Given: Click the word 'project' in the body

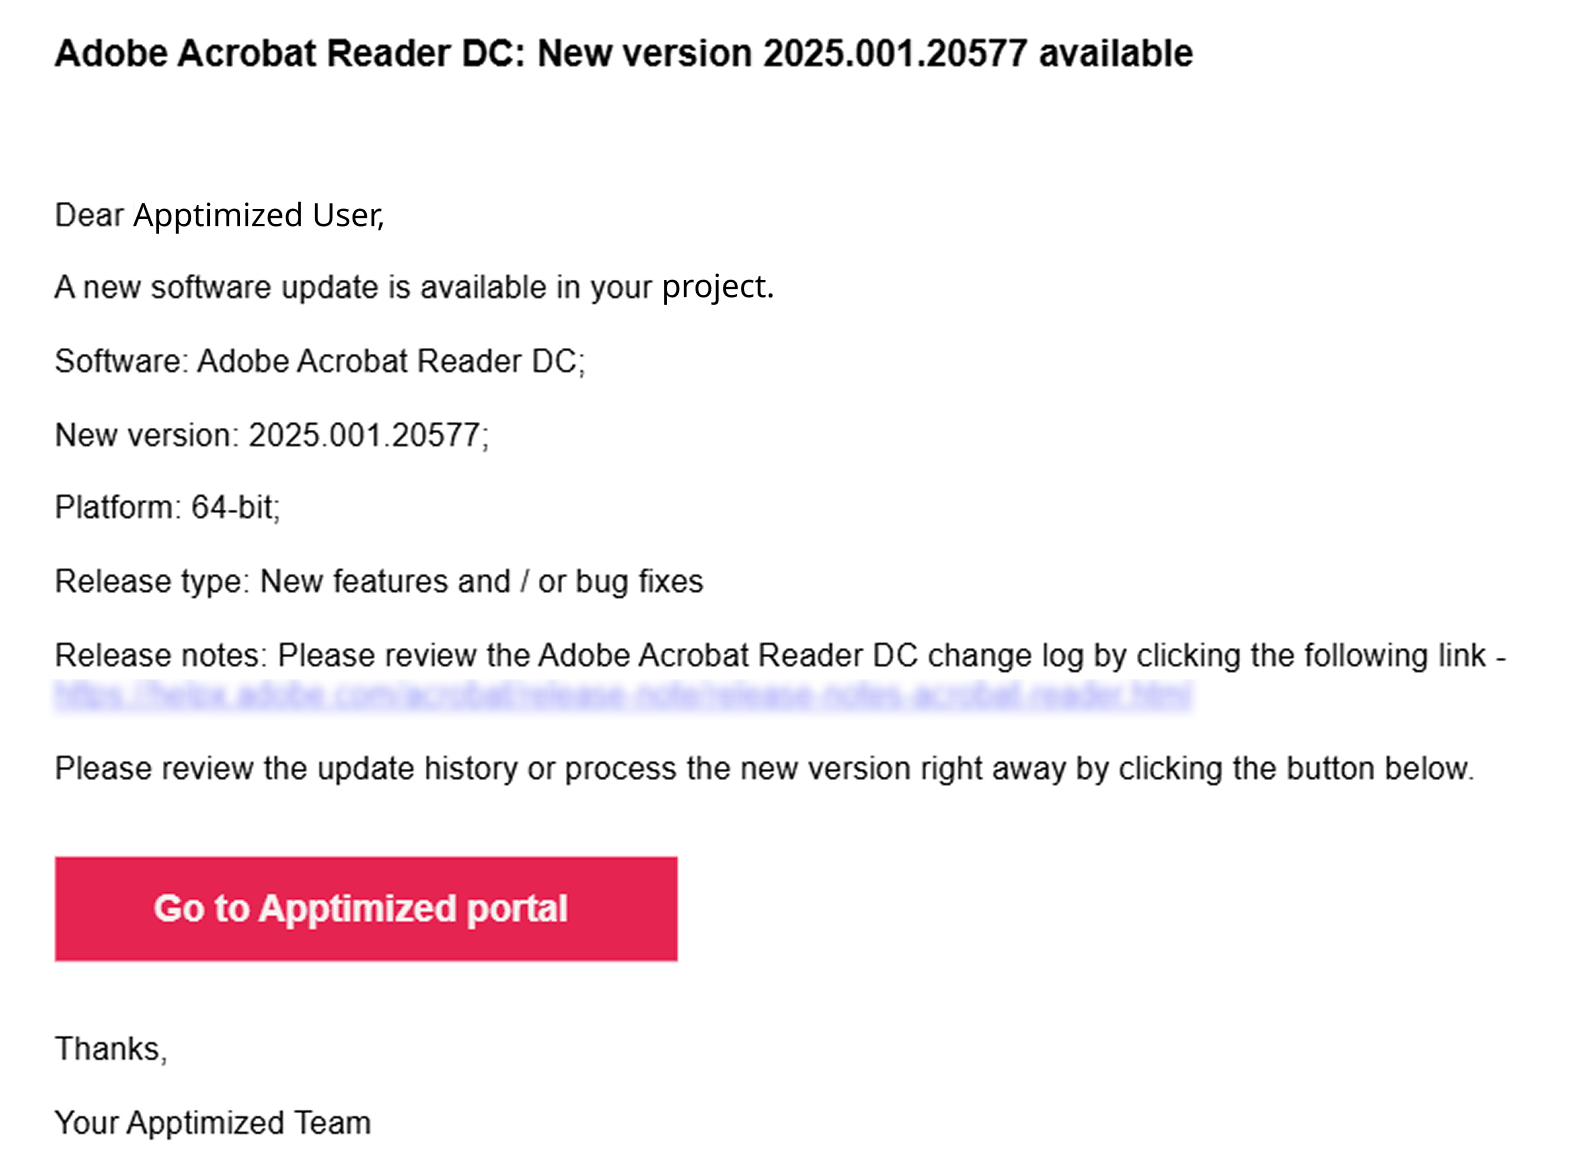Looking at the screenshot, I should pyautogui.click(x=715, y=288).
